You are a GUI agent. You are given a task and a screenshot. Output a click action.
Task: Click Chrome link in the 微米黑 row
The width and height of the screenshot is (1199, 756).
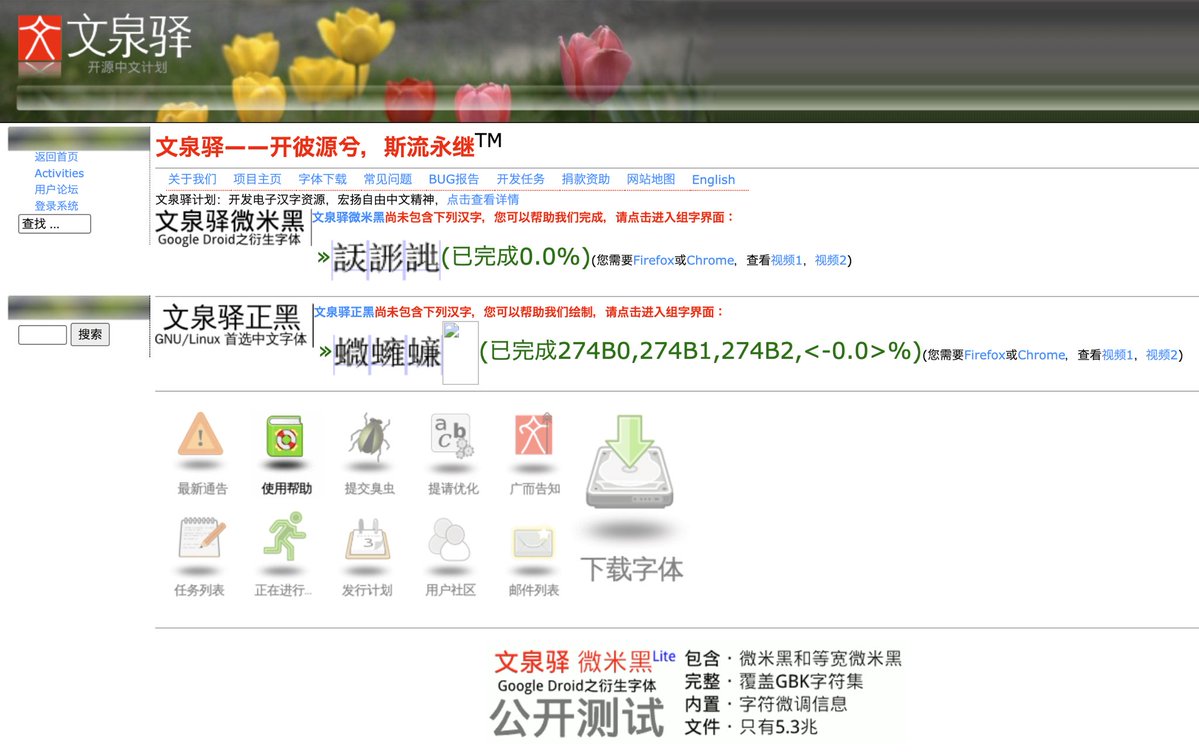click(x=710, y=261)
